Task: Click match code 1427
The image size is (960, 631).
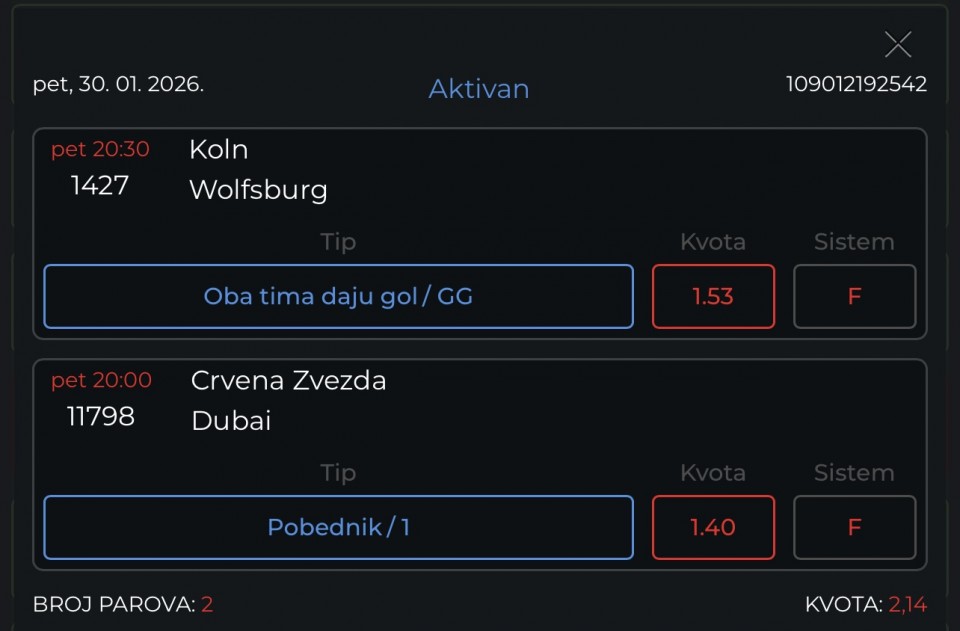Action: [100, 185]
